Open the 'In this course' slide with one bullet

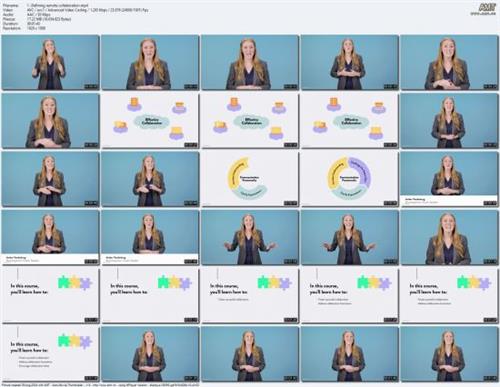250,296
